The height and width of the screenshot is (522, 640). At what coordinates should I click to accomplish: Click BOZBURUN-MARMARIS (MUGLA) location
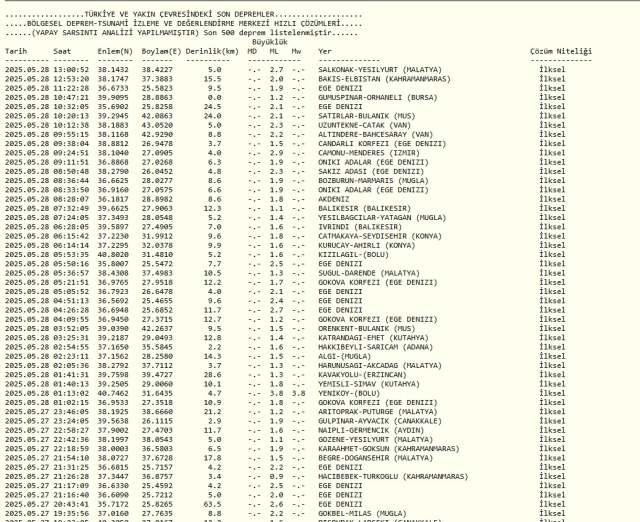373,180
